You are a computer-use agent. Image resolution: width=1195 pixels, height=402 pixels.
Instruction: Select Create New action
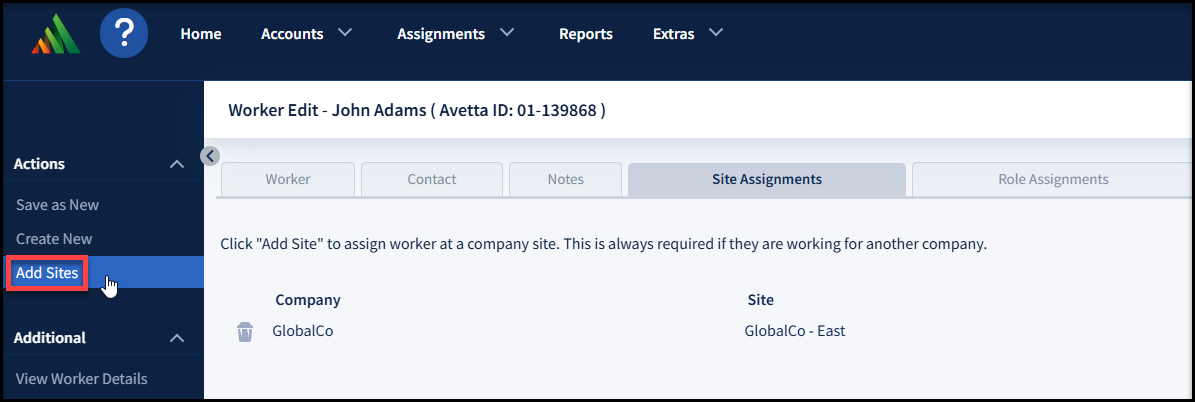click(x=54, y=239)
